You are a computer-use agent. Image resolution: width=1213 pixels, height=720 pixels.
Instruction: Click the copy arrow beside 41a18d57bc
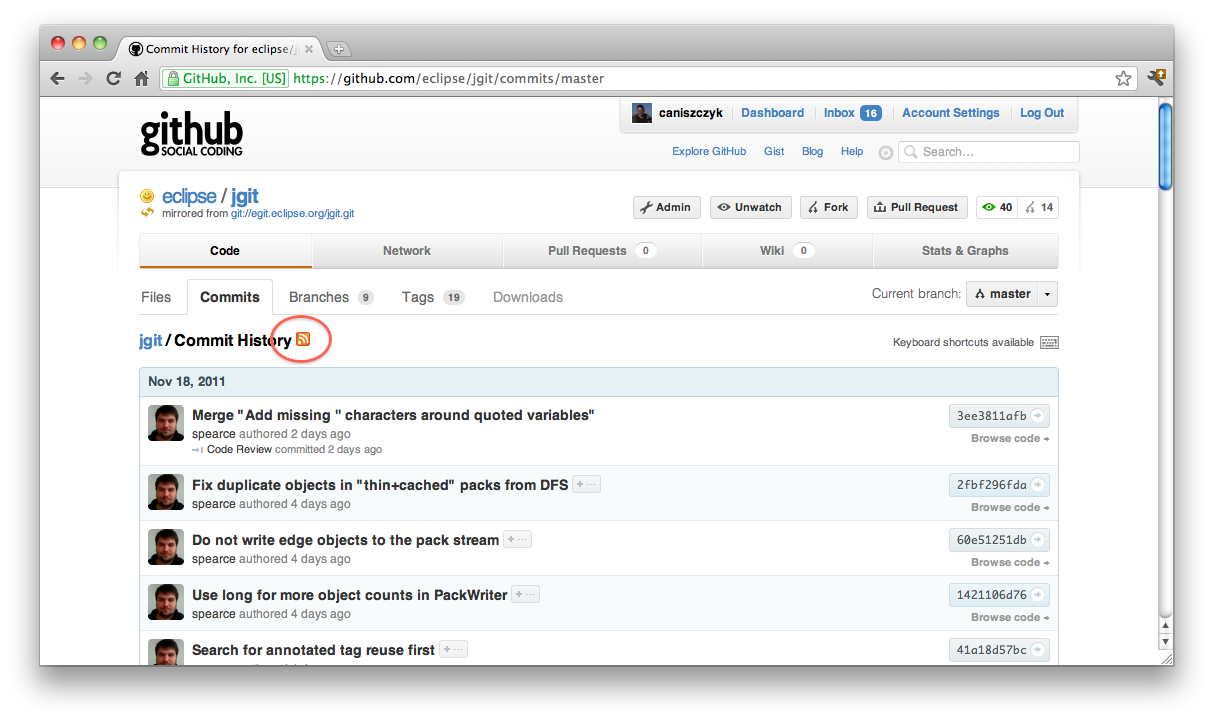tap(1038, 650)
